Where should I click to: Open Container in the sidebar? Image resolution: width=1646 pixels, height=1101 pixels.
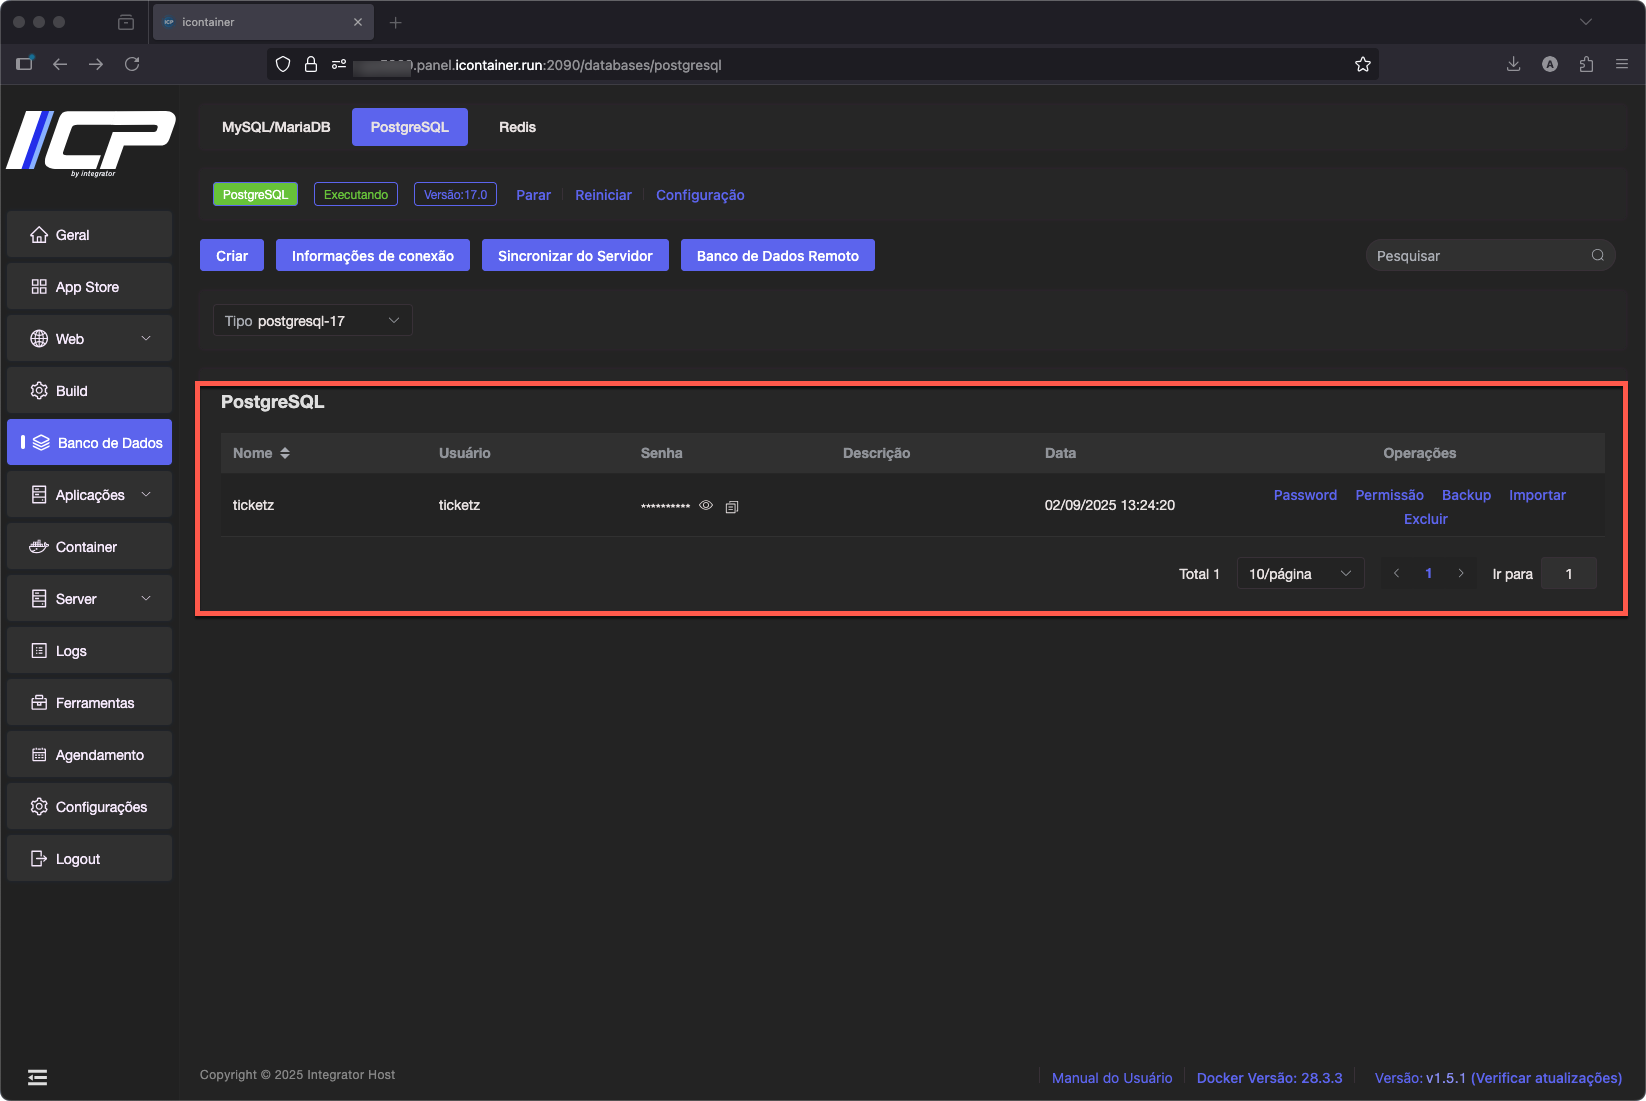click(87, 547)
